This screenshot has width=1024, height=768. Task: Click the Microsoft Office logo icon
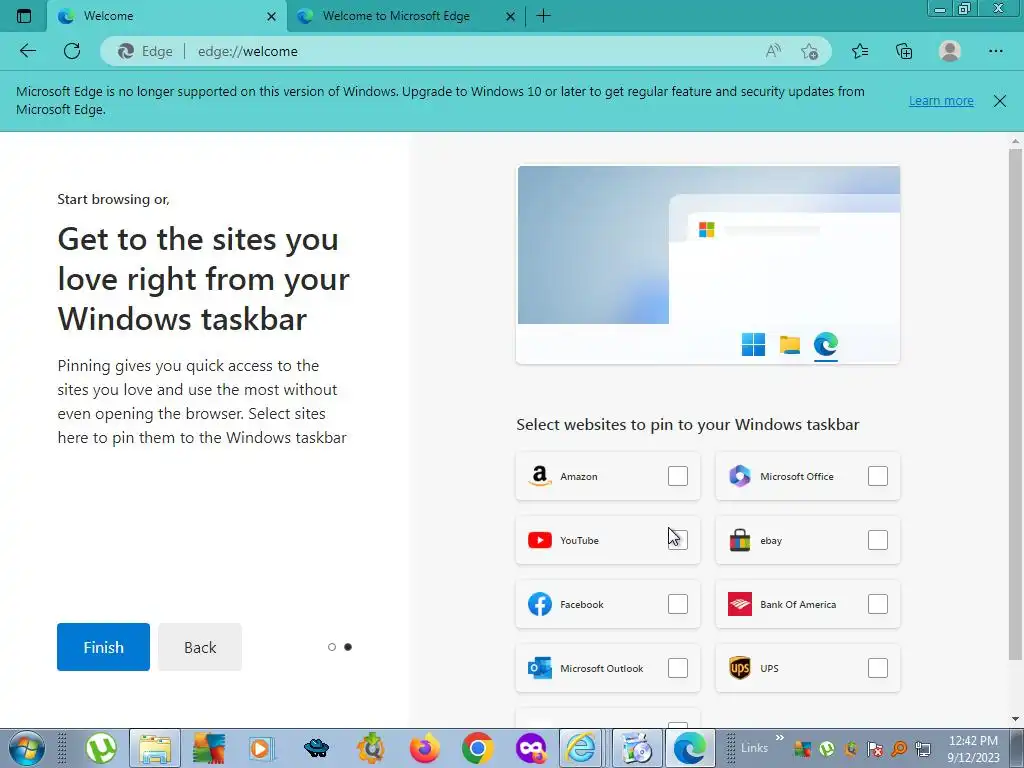(x=740, y=476)
